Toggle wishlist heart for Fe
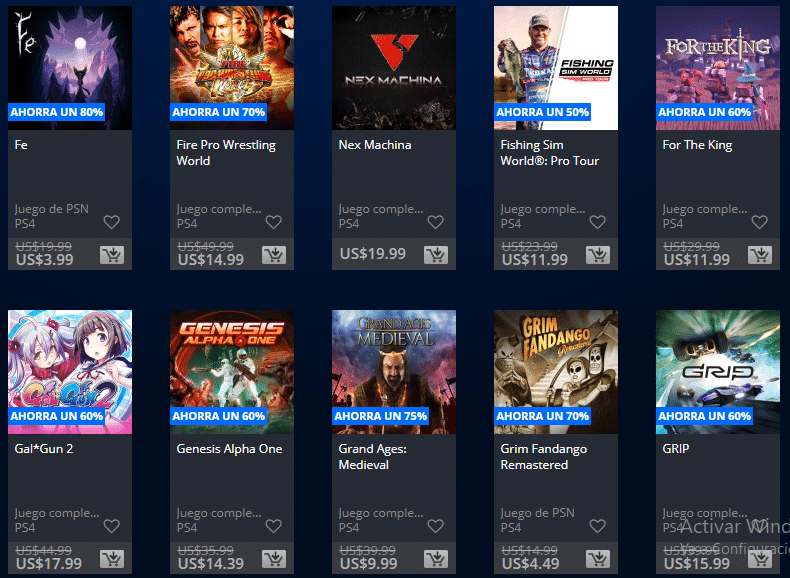 click(112, 222)
